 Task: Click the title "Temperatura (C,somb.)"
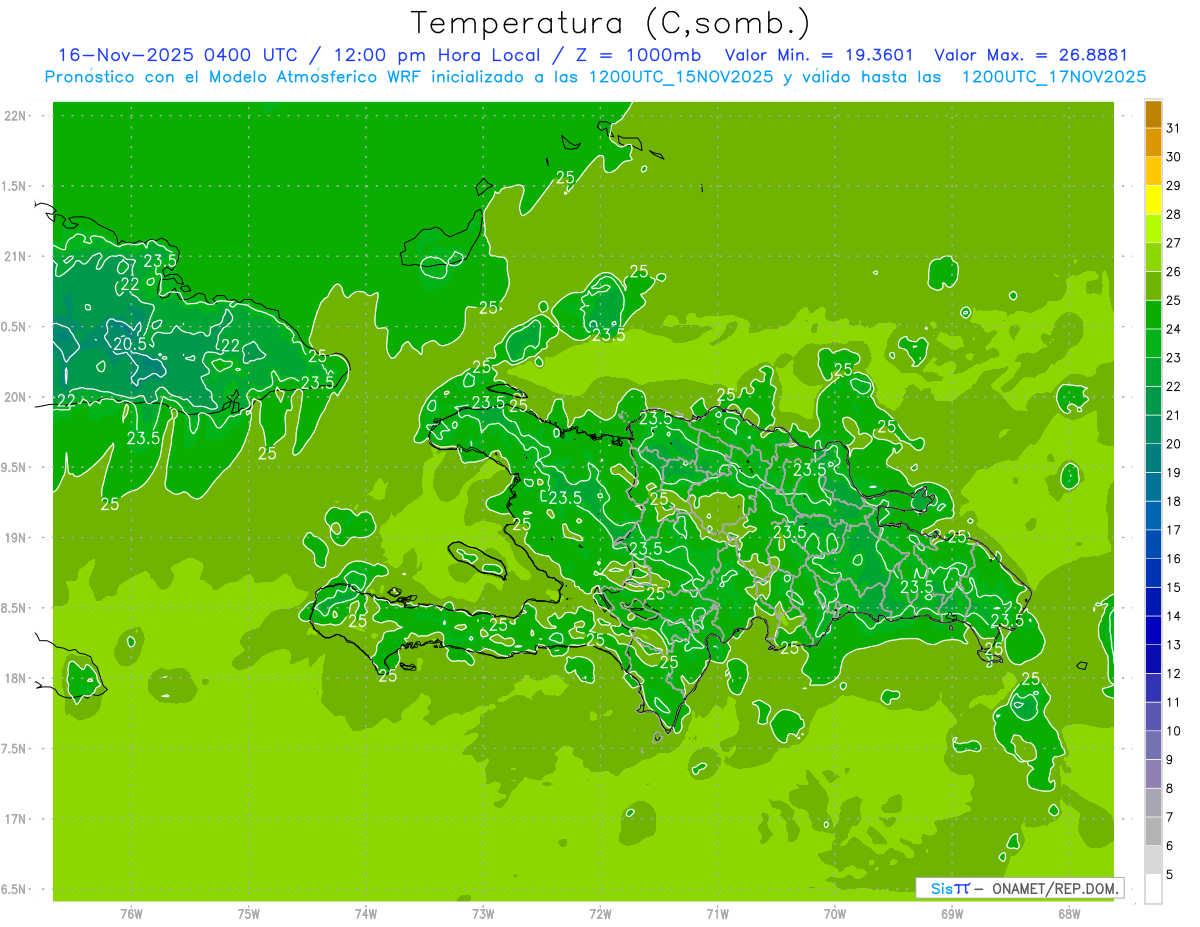tap(611, 24)
